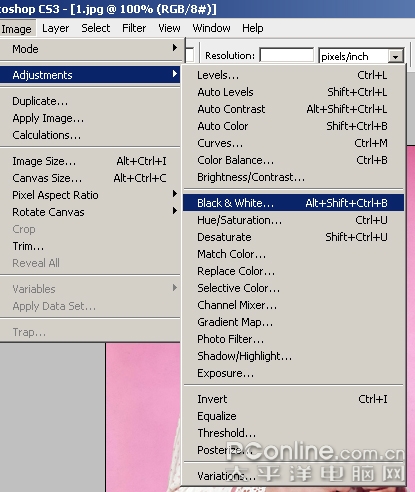Open the Curves adjustment dialog
The width and height of the screenshot is (415, 492).
(293, 143)
